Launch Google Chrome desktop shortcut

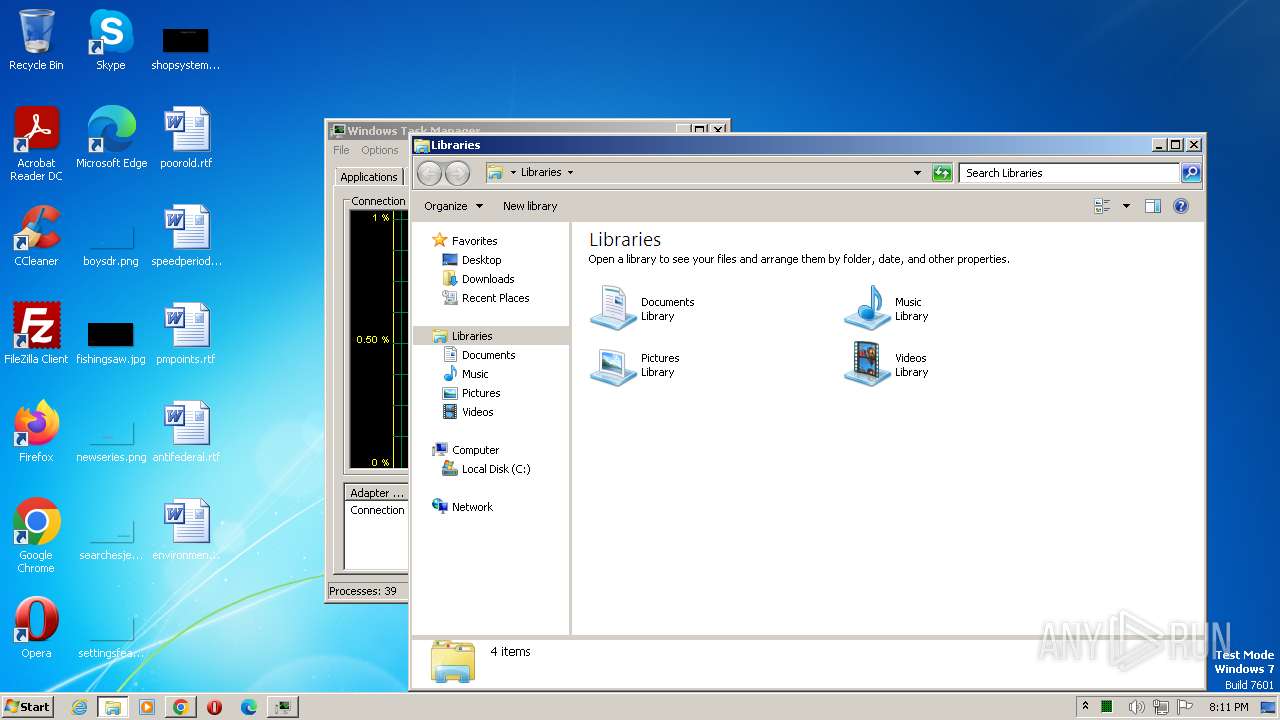tap(36, 536)
